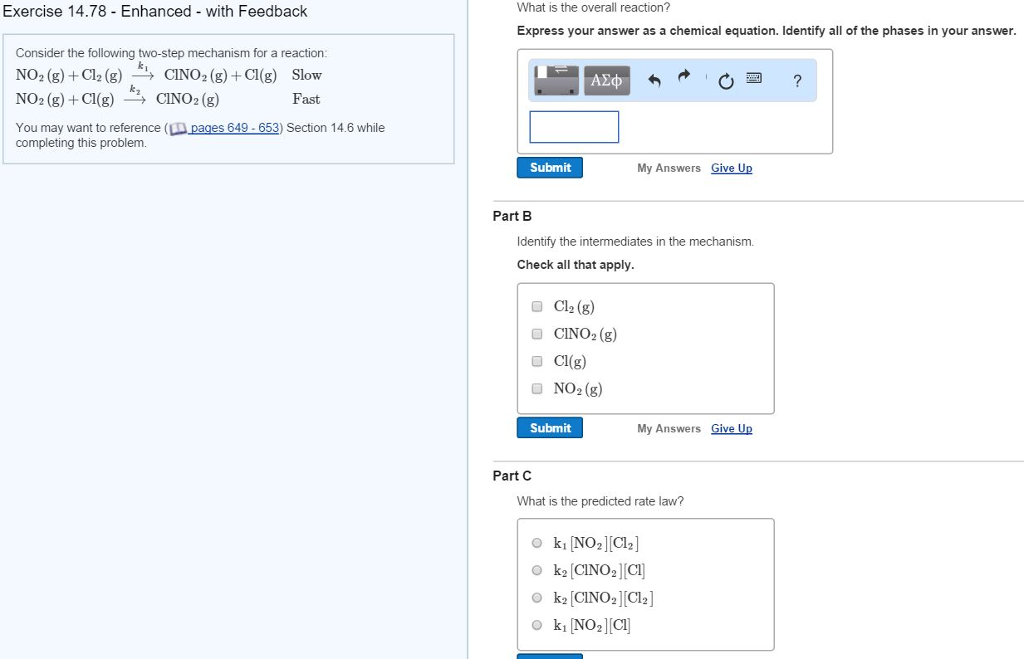Click the undo arrow in the equation editor
1024x659 pixels.
click(x=654, y=80)
